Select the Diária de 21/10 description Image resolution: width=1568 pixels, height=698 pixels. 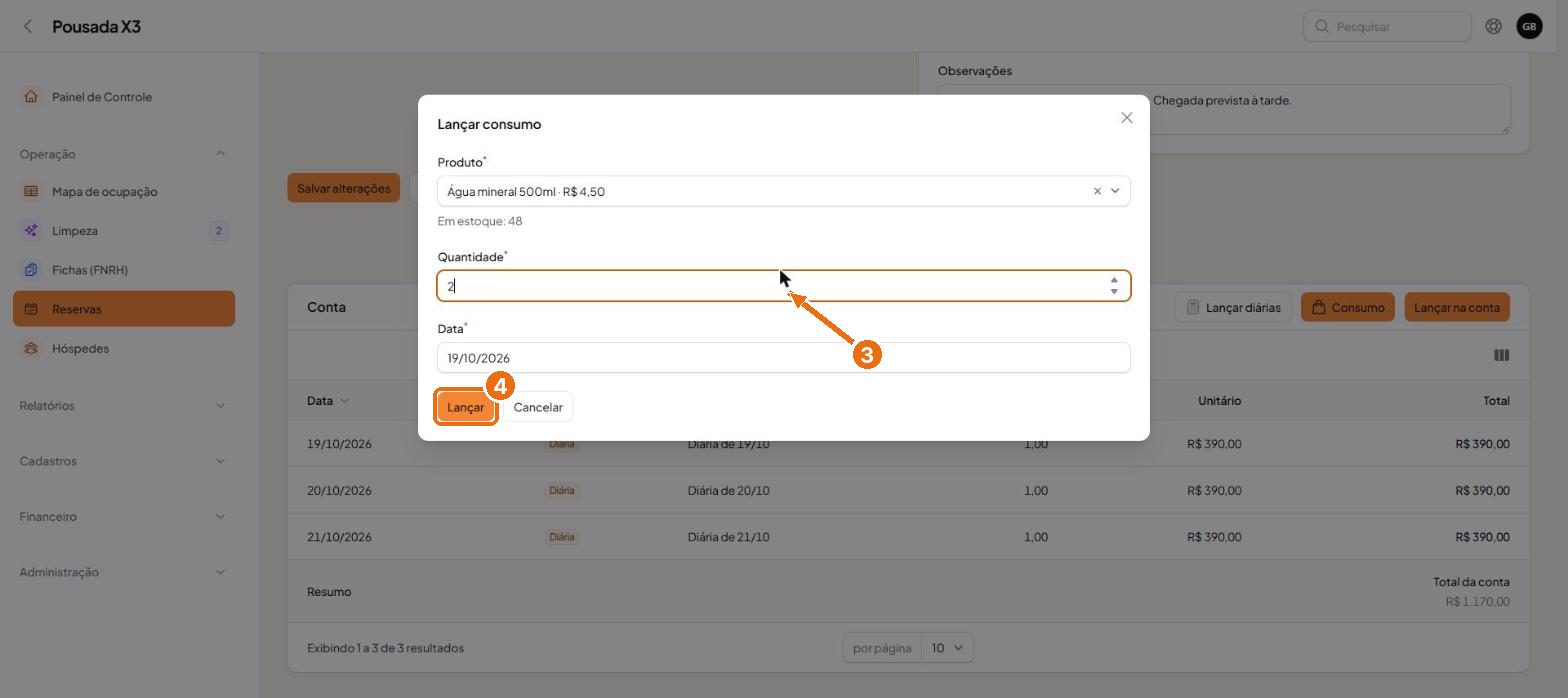[x=728, y=537]
